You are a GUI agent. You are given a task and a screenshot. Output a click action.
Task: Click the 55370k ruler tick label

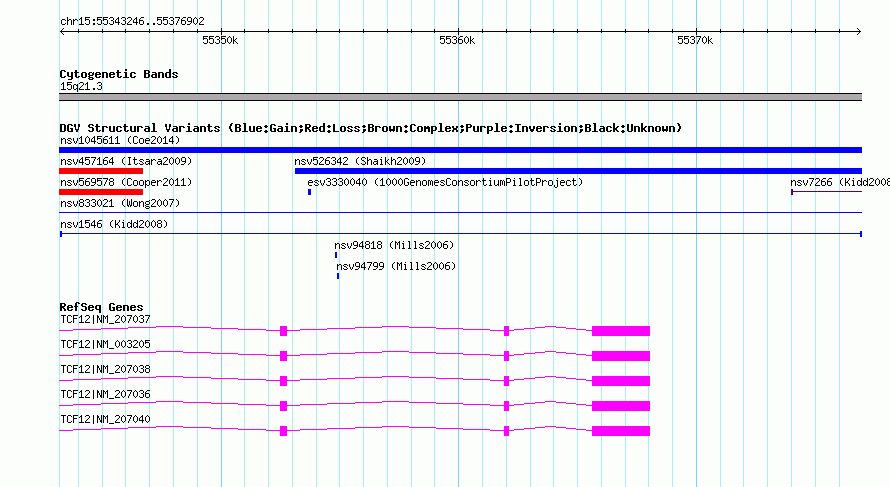pyautogui.click(x=695, y=40)
